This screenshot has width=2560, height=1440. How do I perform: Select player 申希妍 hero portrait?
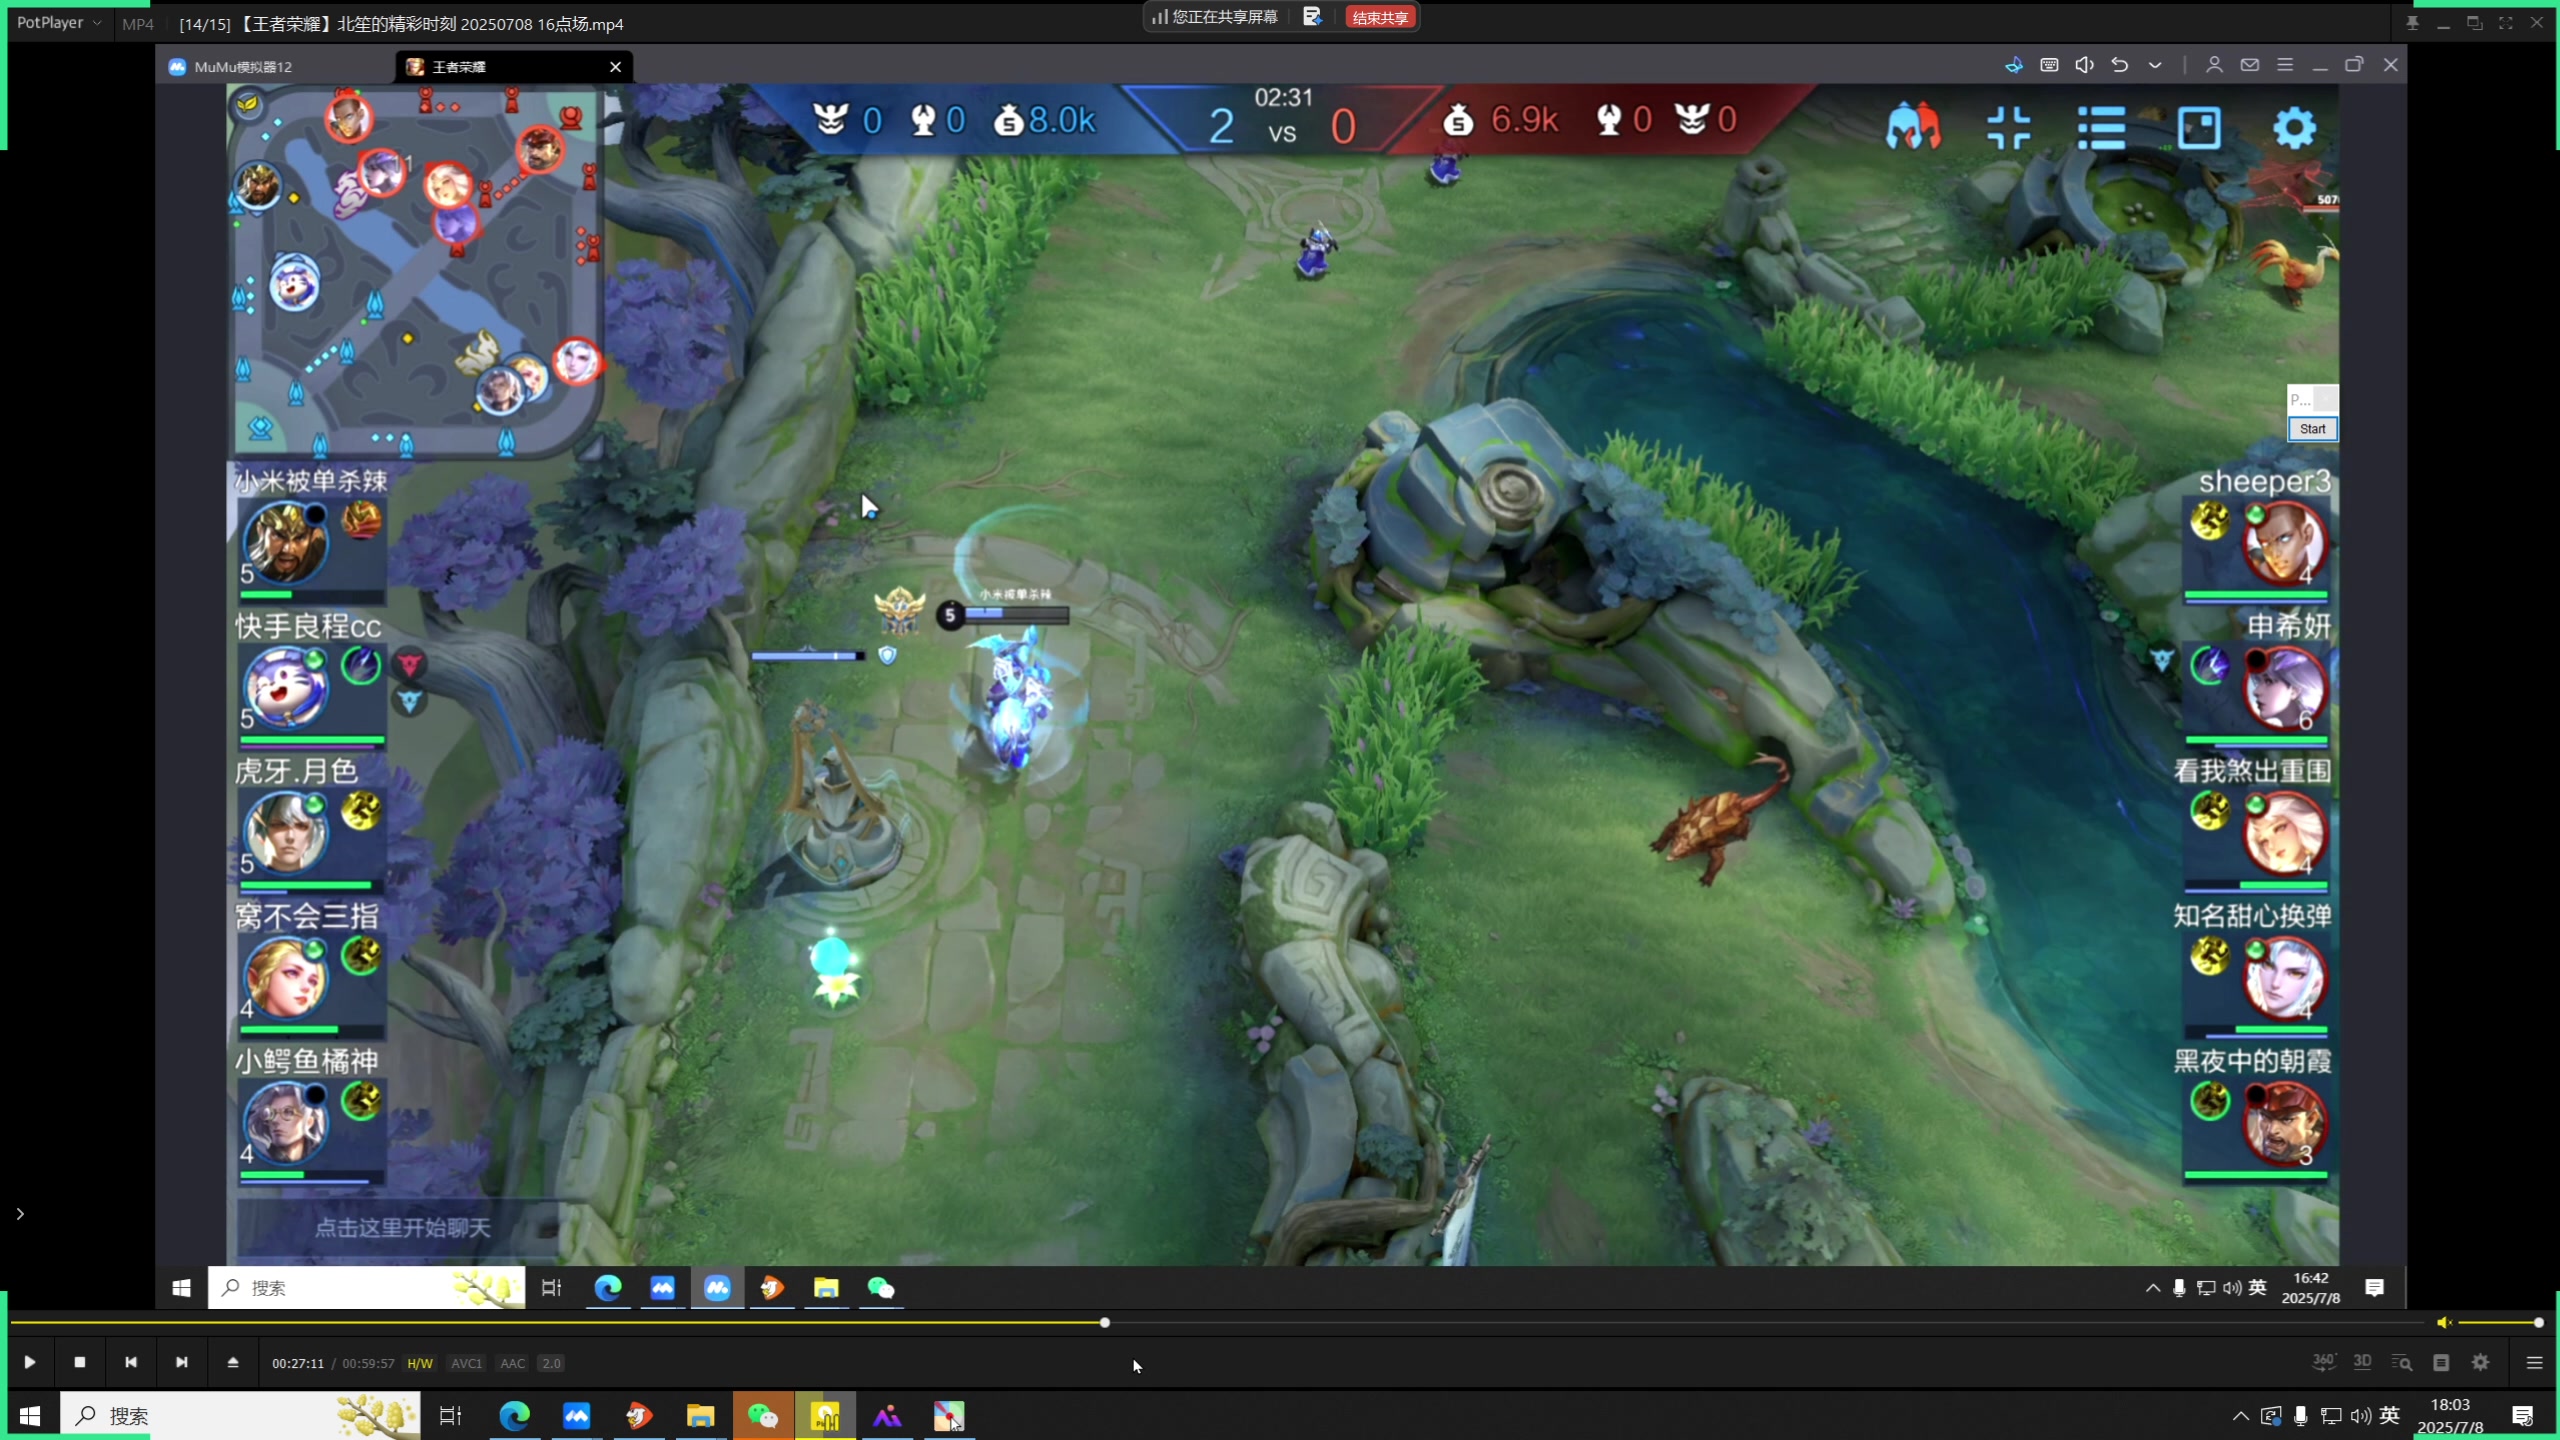[2285, 688]
